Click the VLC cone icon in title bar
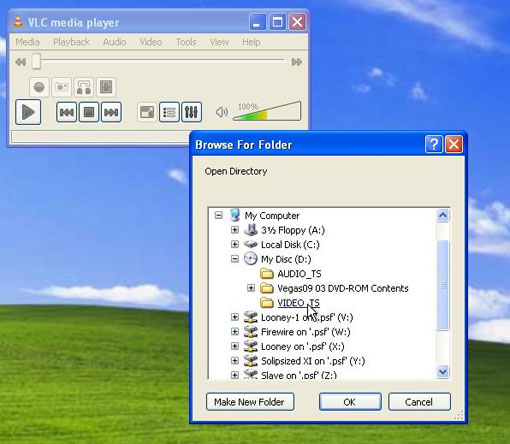Screen dimensions: 510x444 (x=18, y=22)
